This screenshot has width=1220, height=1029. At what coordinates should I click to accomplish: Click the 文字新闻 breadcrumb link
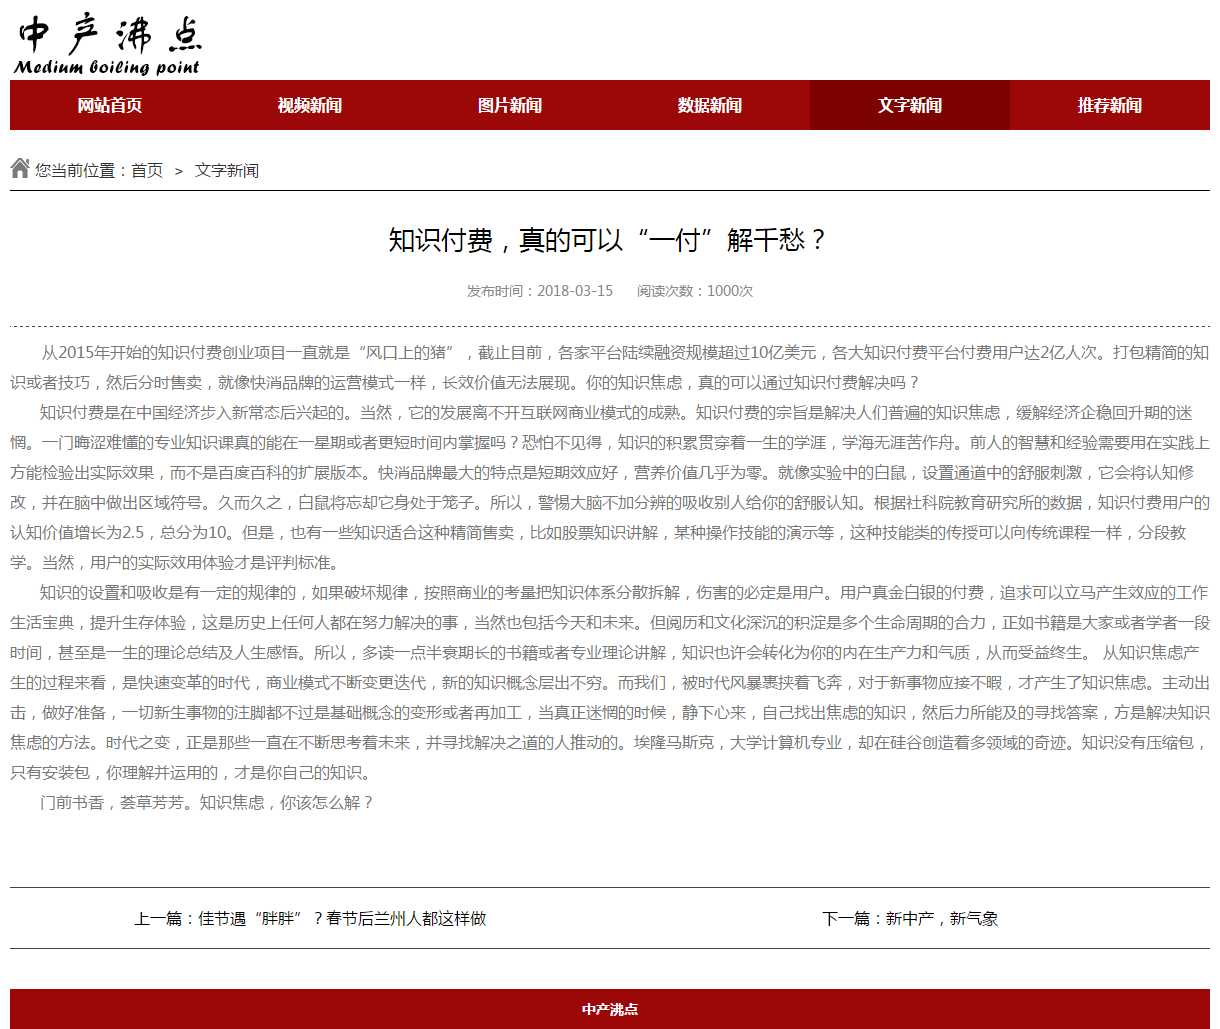pyautogui.click(x=227, y=171)
